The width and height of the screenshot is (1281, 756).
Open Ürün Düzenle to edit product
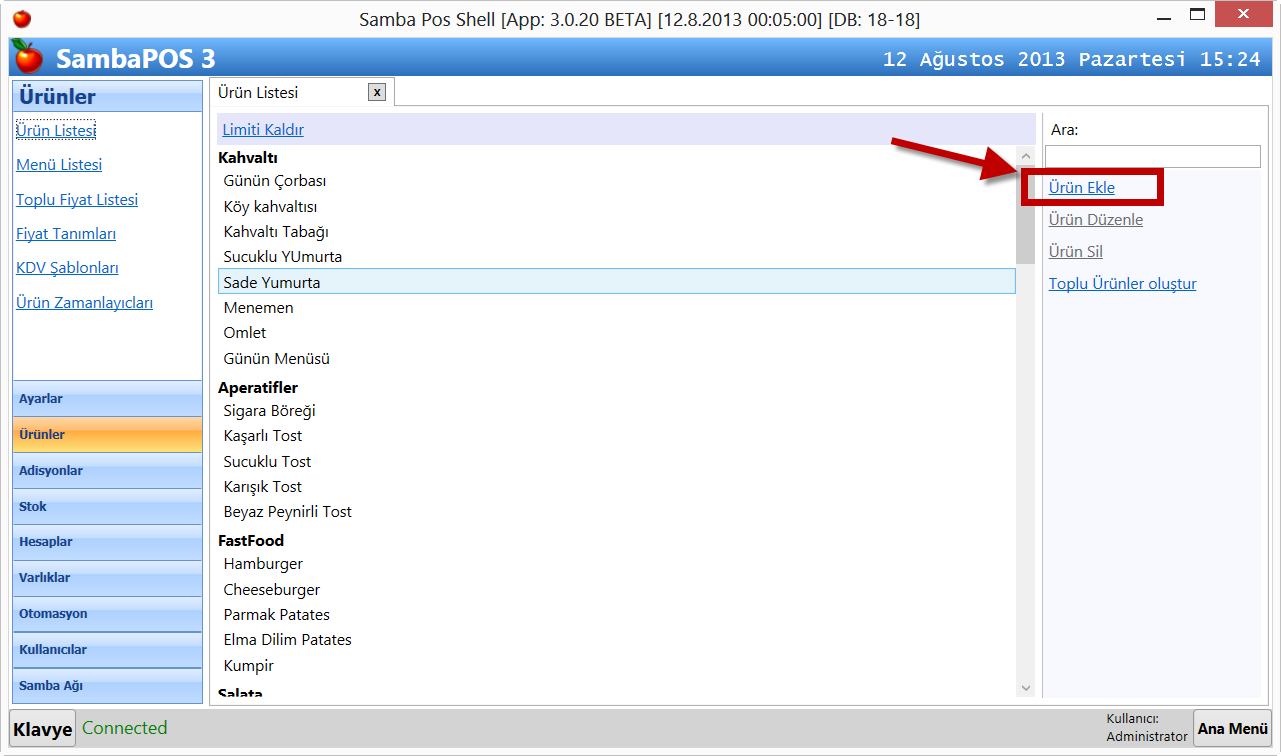[1095, 220]
